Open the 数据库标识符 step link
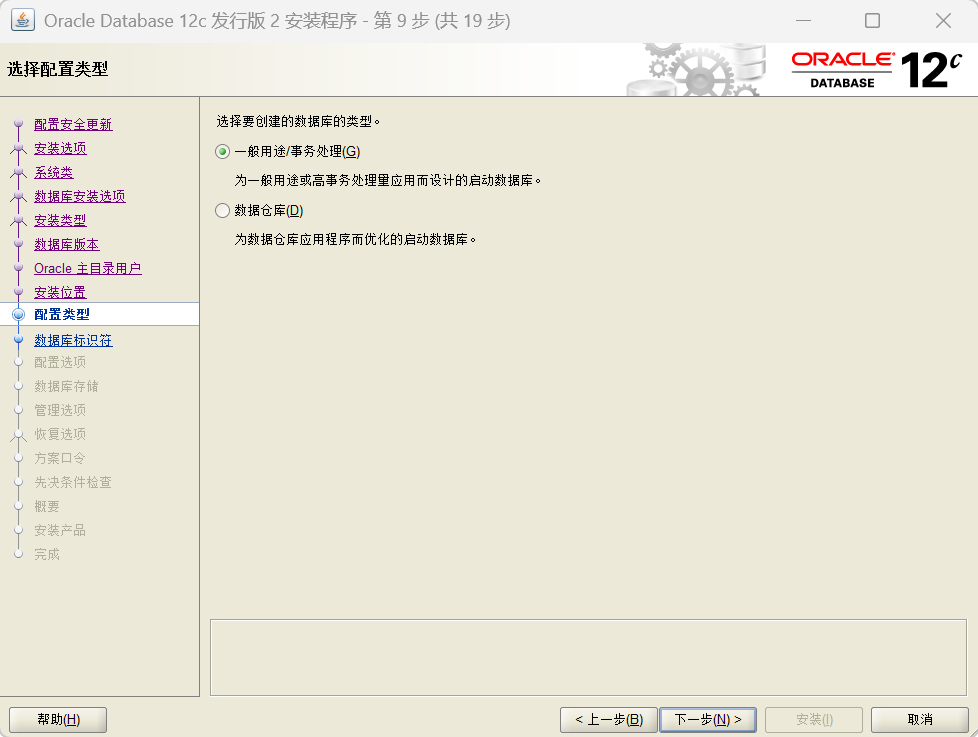The width and height of the screenshot is (978, 737). 73,340
